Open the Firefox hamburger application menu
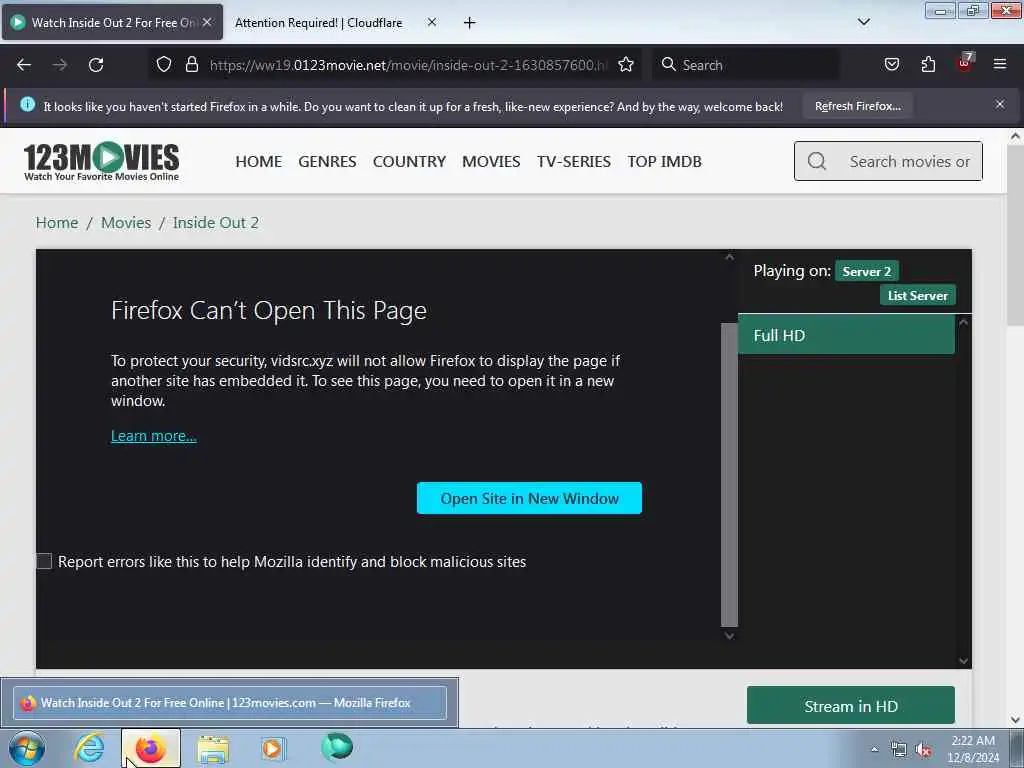The height and width of the screenshot is (768, 1024). pyautogui.click(x=1000, y=64)
